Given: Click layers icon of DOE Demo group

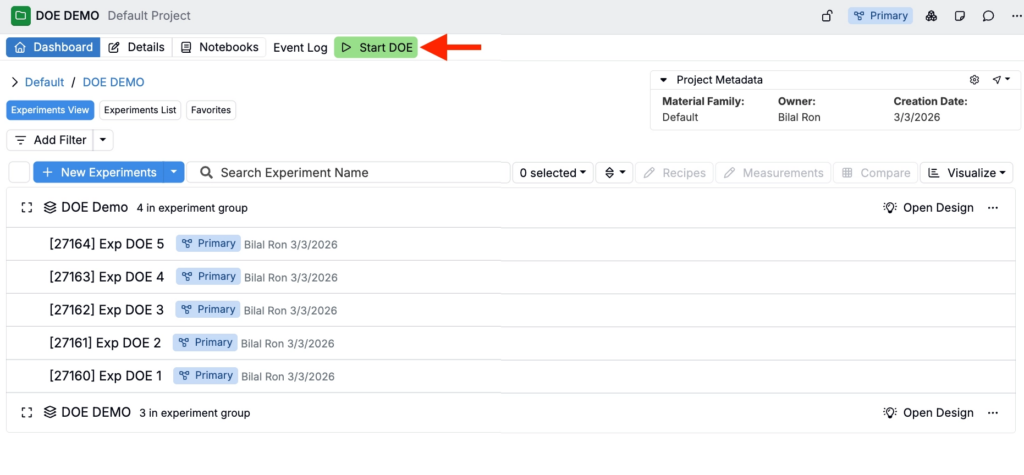Looking at the screenshot, I should [x=50, y=208].
